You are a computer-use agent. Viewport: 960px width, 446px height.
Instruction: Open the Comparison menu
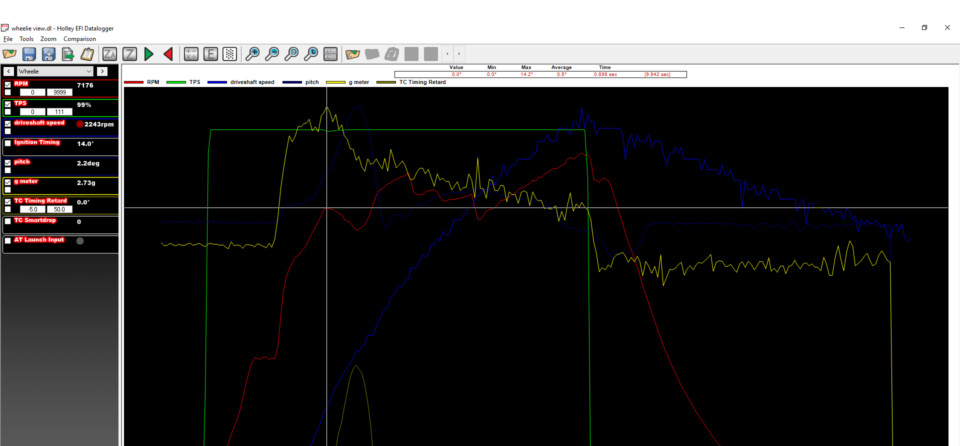pos(80,39)
